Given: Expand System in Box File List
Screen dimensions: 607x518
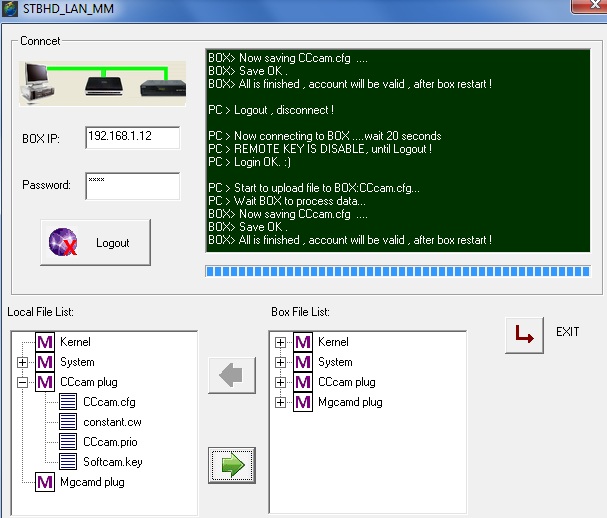Looking at the screenshot, I should coord(280,362).
